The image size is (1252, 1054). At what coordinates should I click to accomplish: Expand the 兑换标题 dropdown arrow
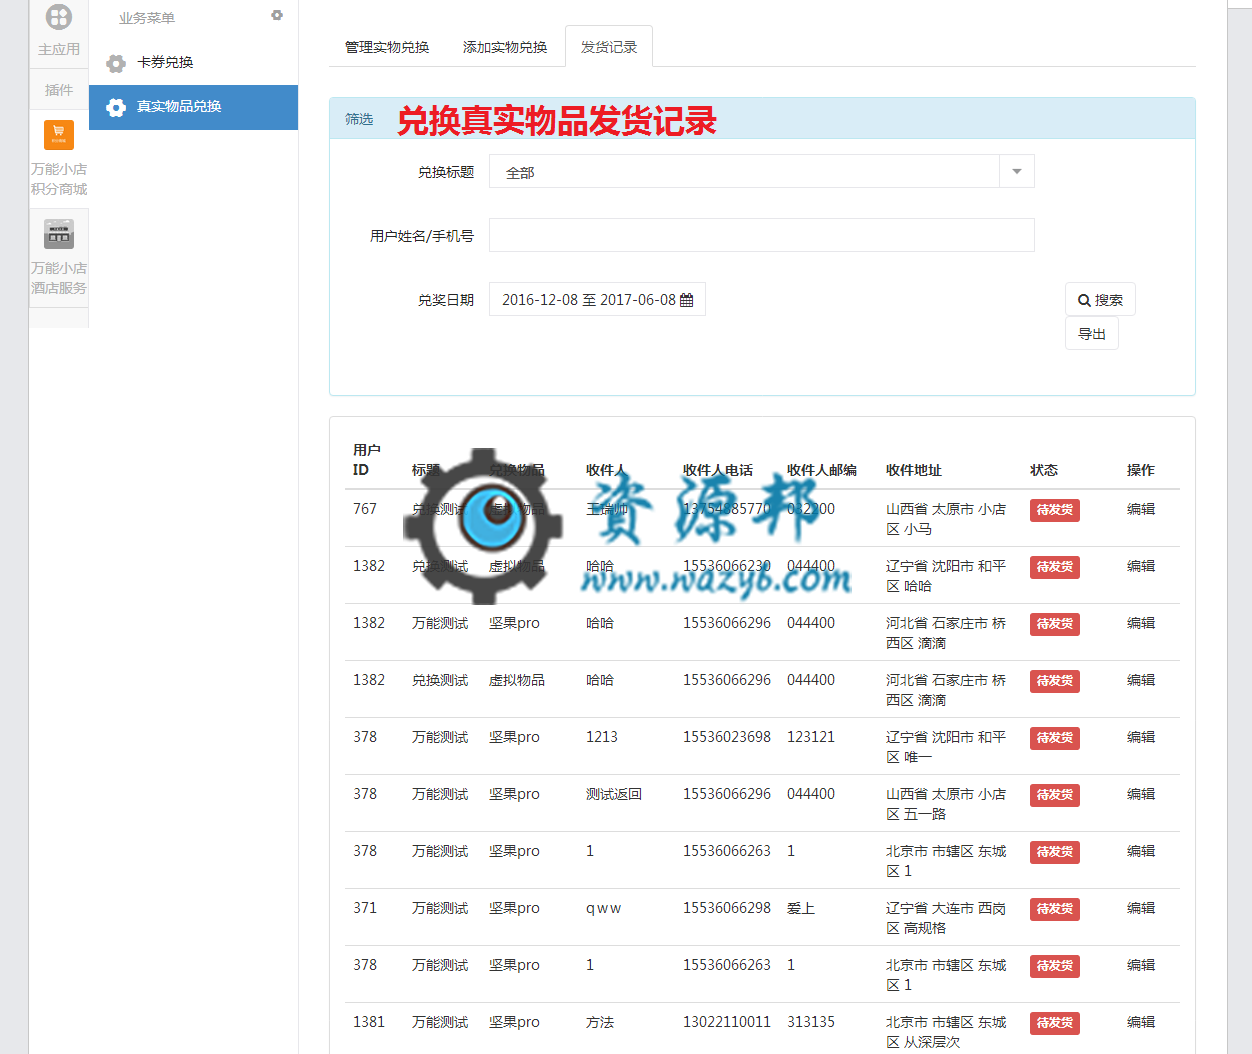[x=1017, y=171]
